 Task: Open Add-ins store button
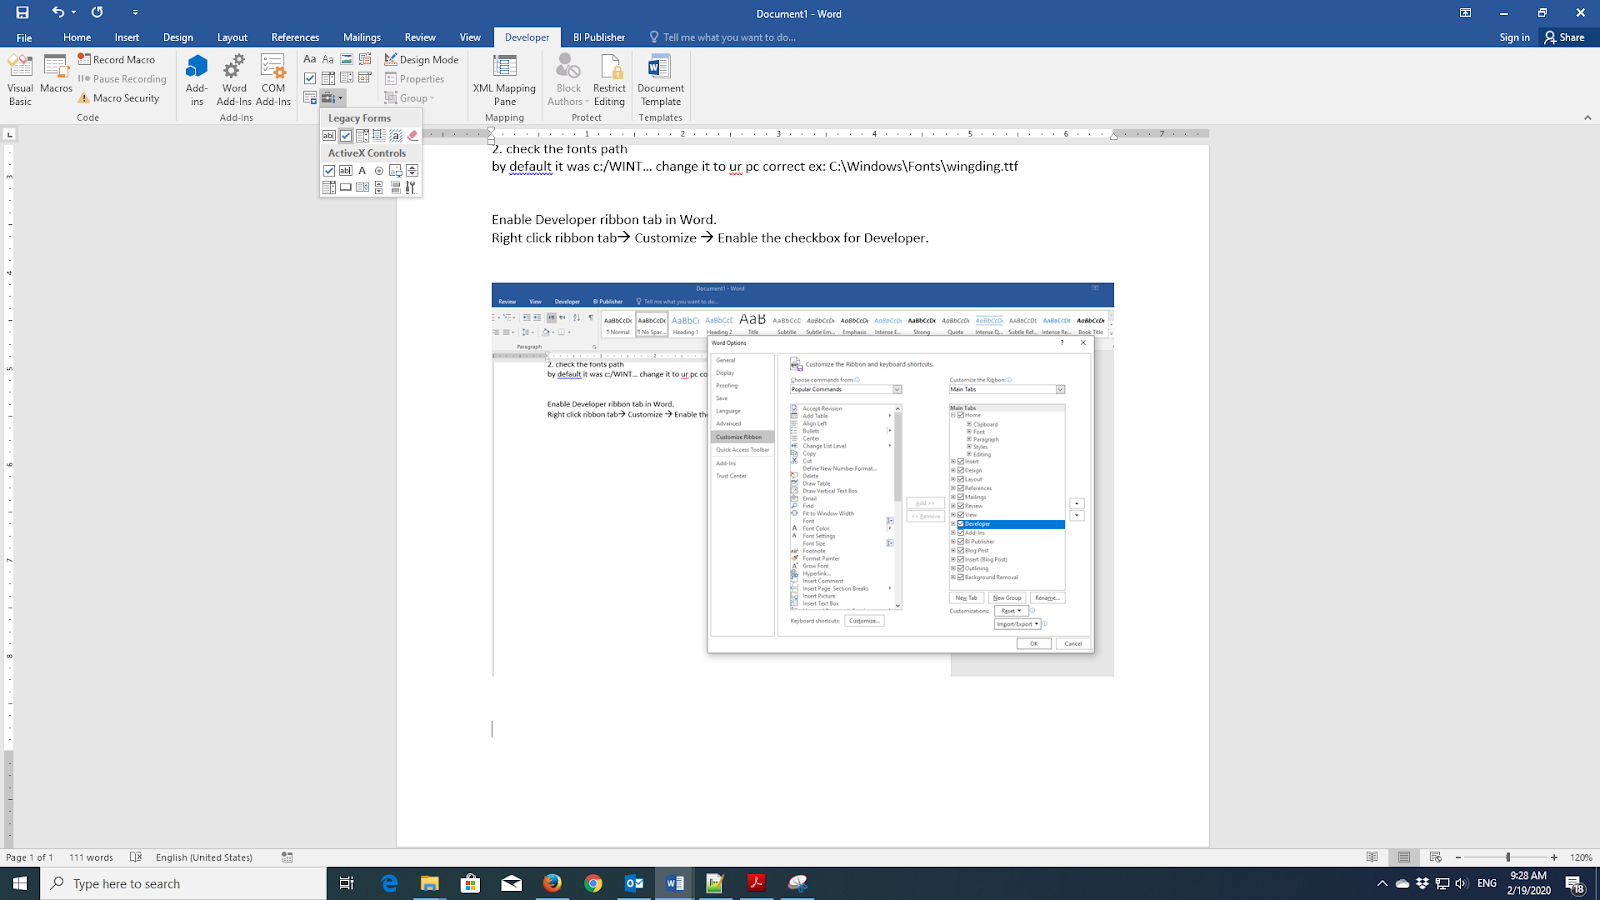(x=197, y=80)
